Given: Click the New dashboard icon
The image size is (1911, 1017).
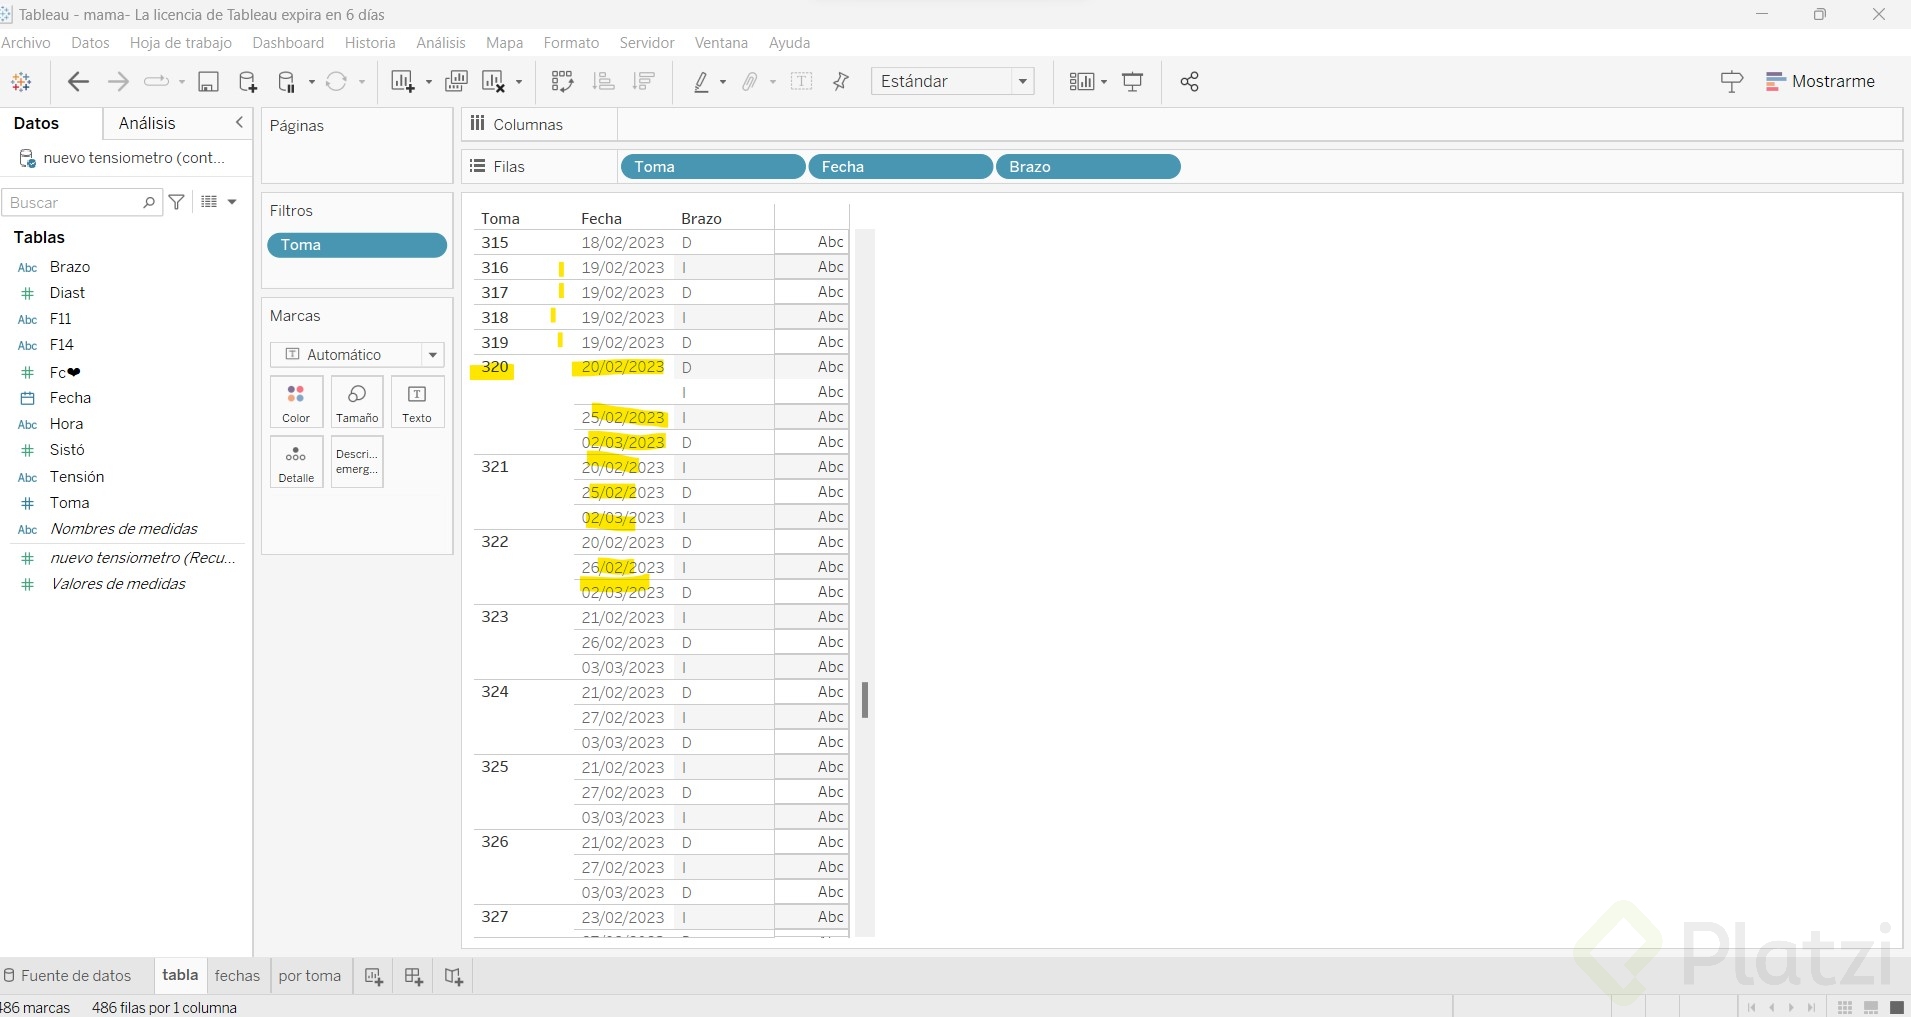Looking at the screenshot, I should (x=413, y=976).
